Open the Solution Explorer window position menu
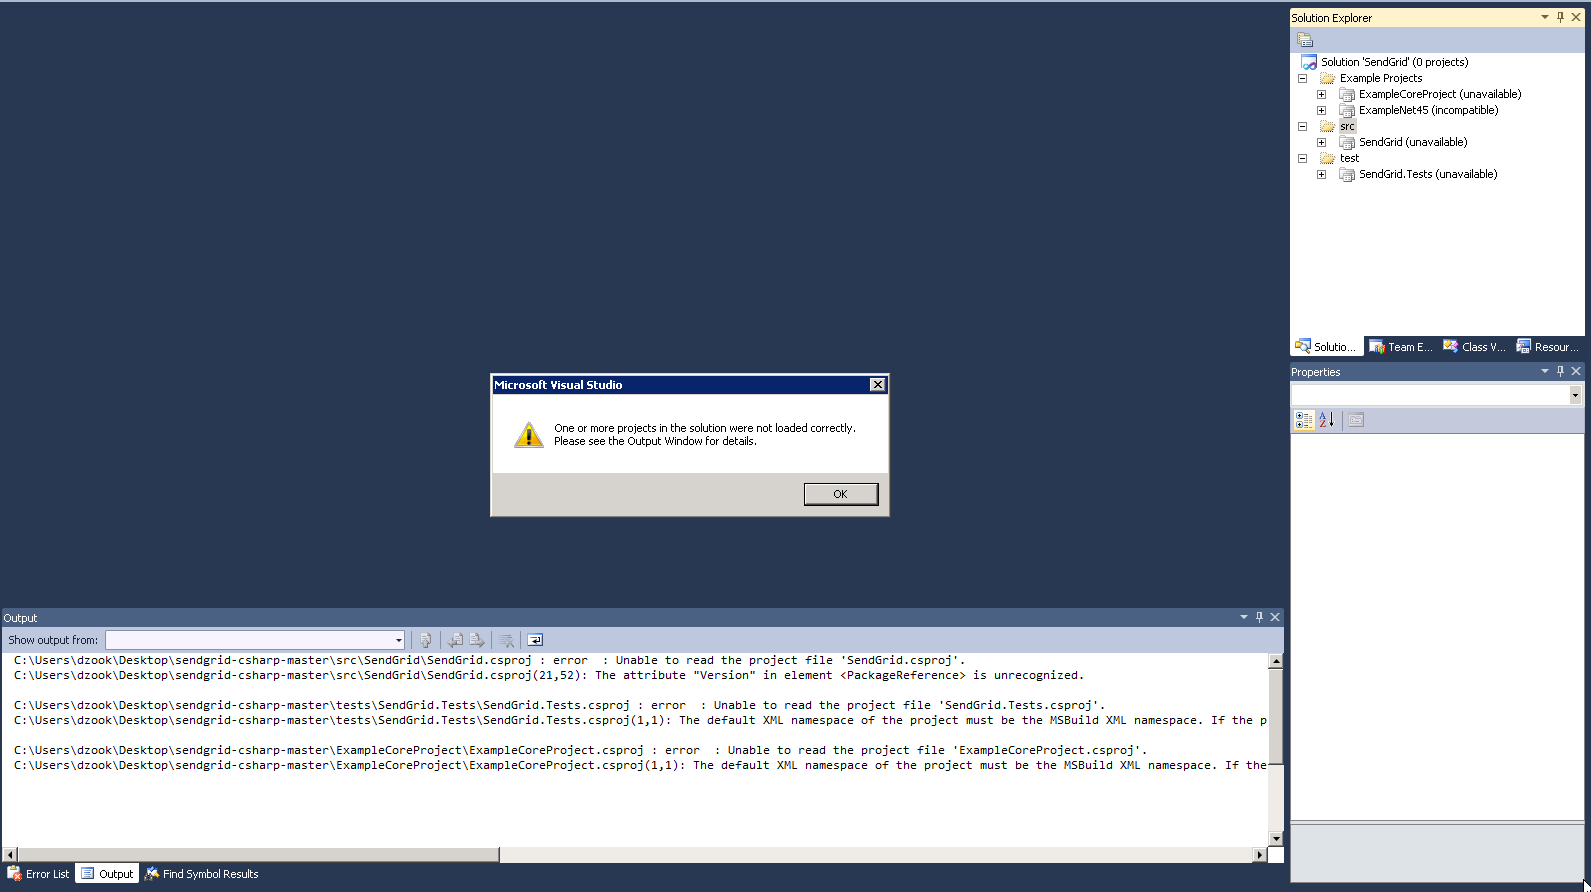Screen dimensions: 1591x892 click(1545, 17)
